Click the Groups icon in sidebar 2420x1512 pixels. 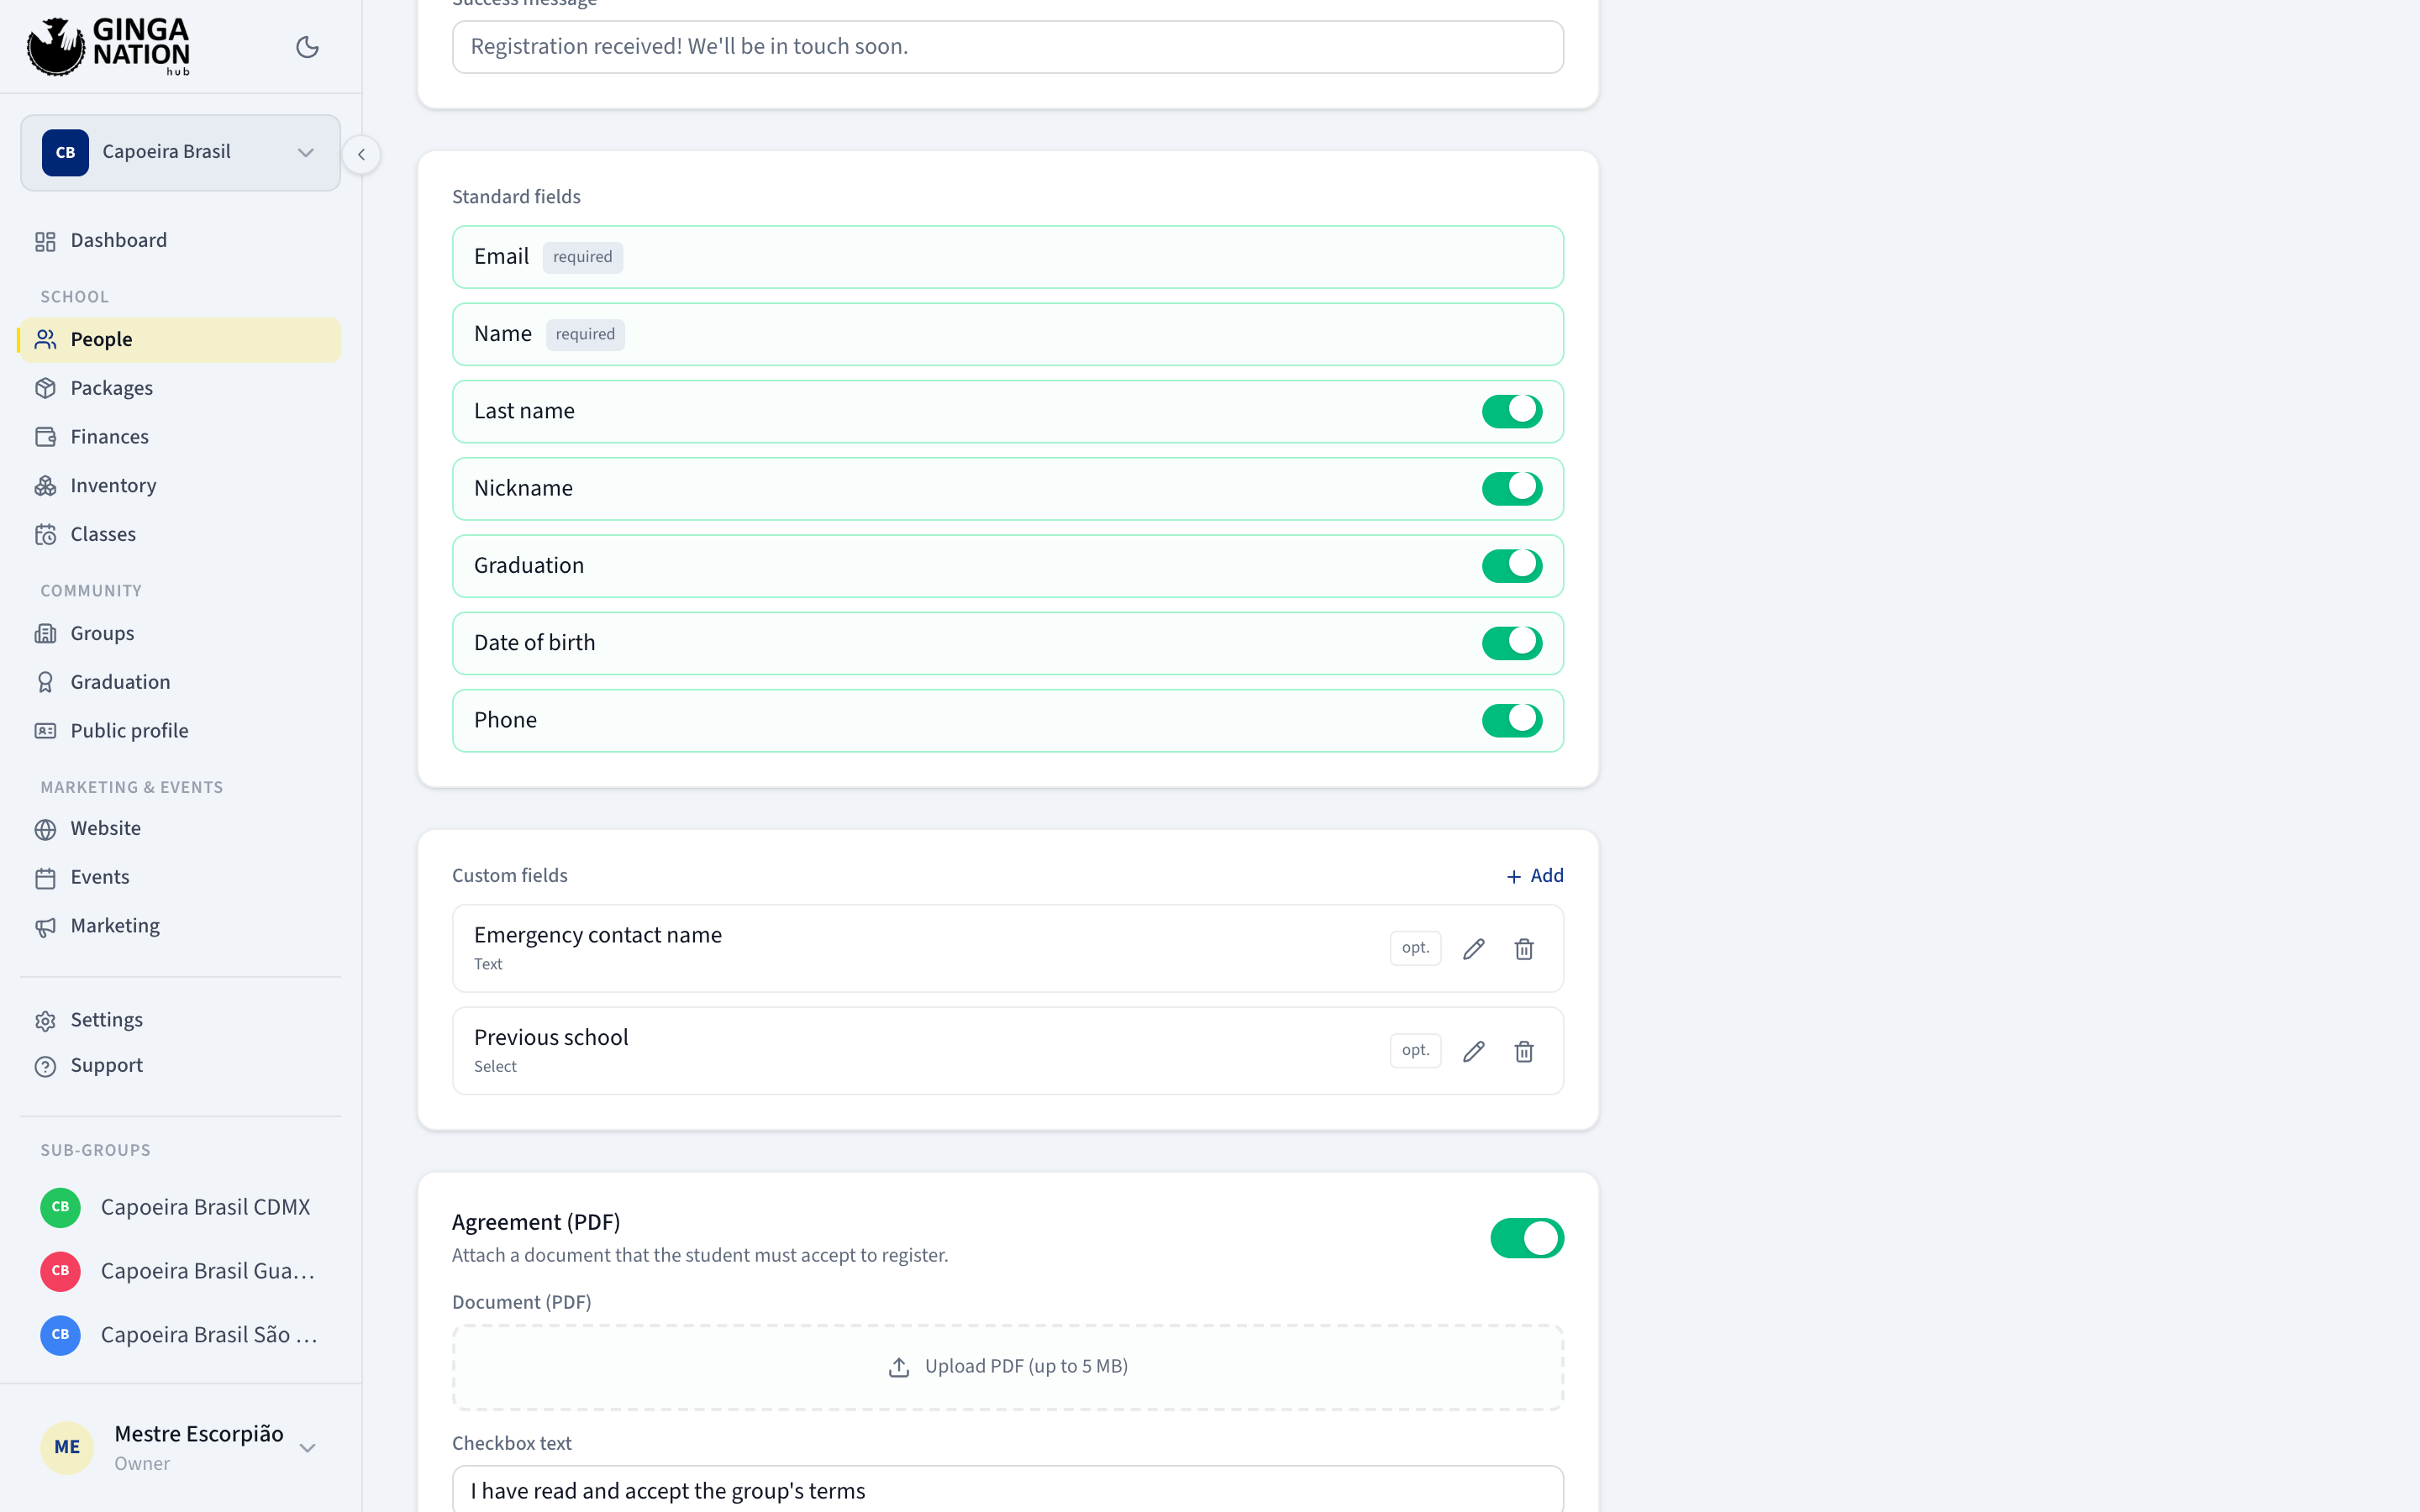[x=45, y=634]
